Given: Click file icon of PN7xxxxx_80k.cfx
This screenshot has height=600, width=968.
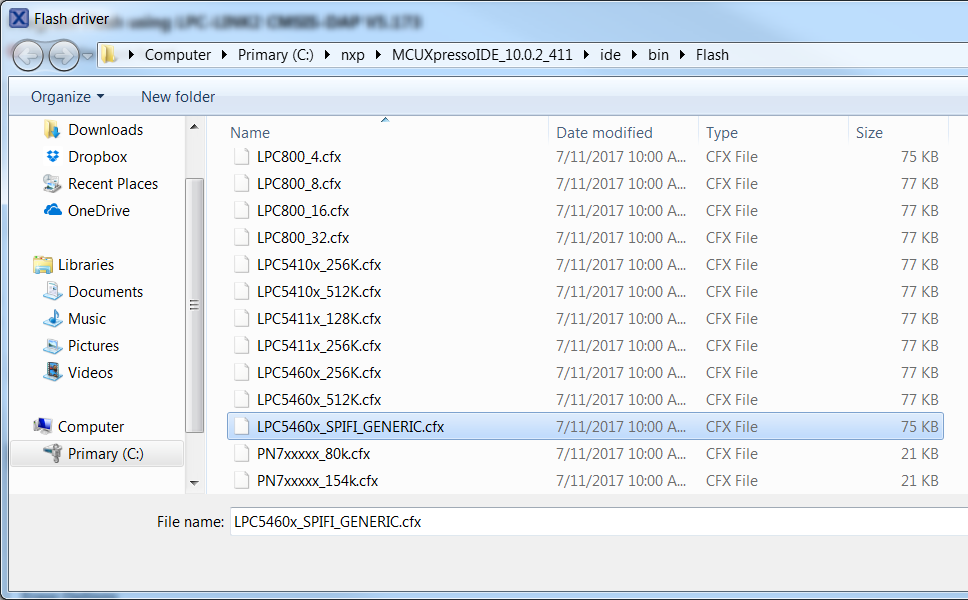Looking at the screenshot, I should tap(241, 454).
